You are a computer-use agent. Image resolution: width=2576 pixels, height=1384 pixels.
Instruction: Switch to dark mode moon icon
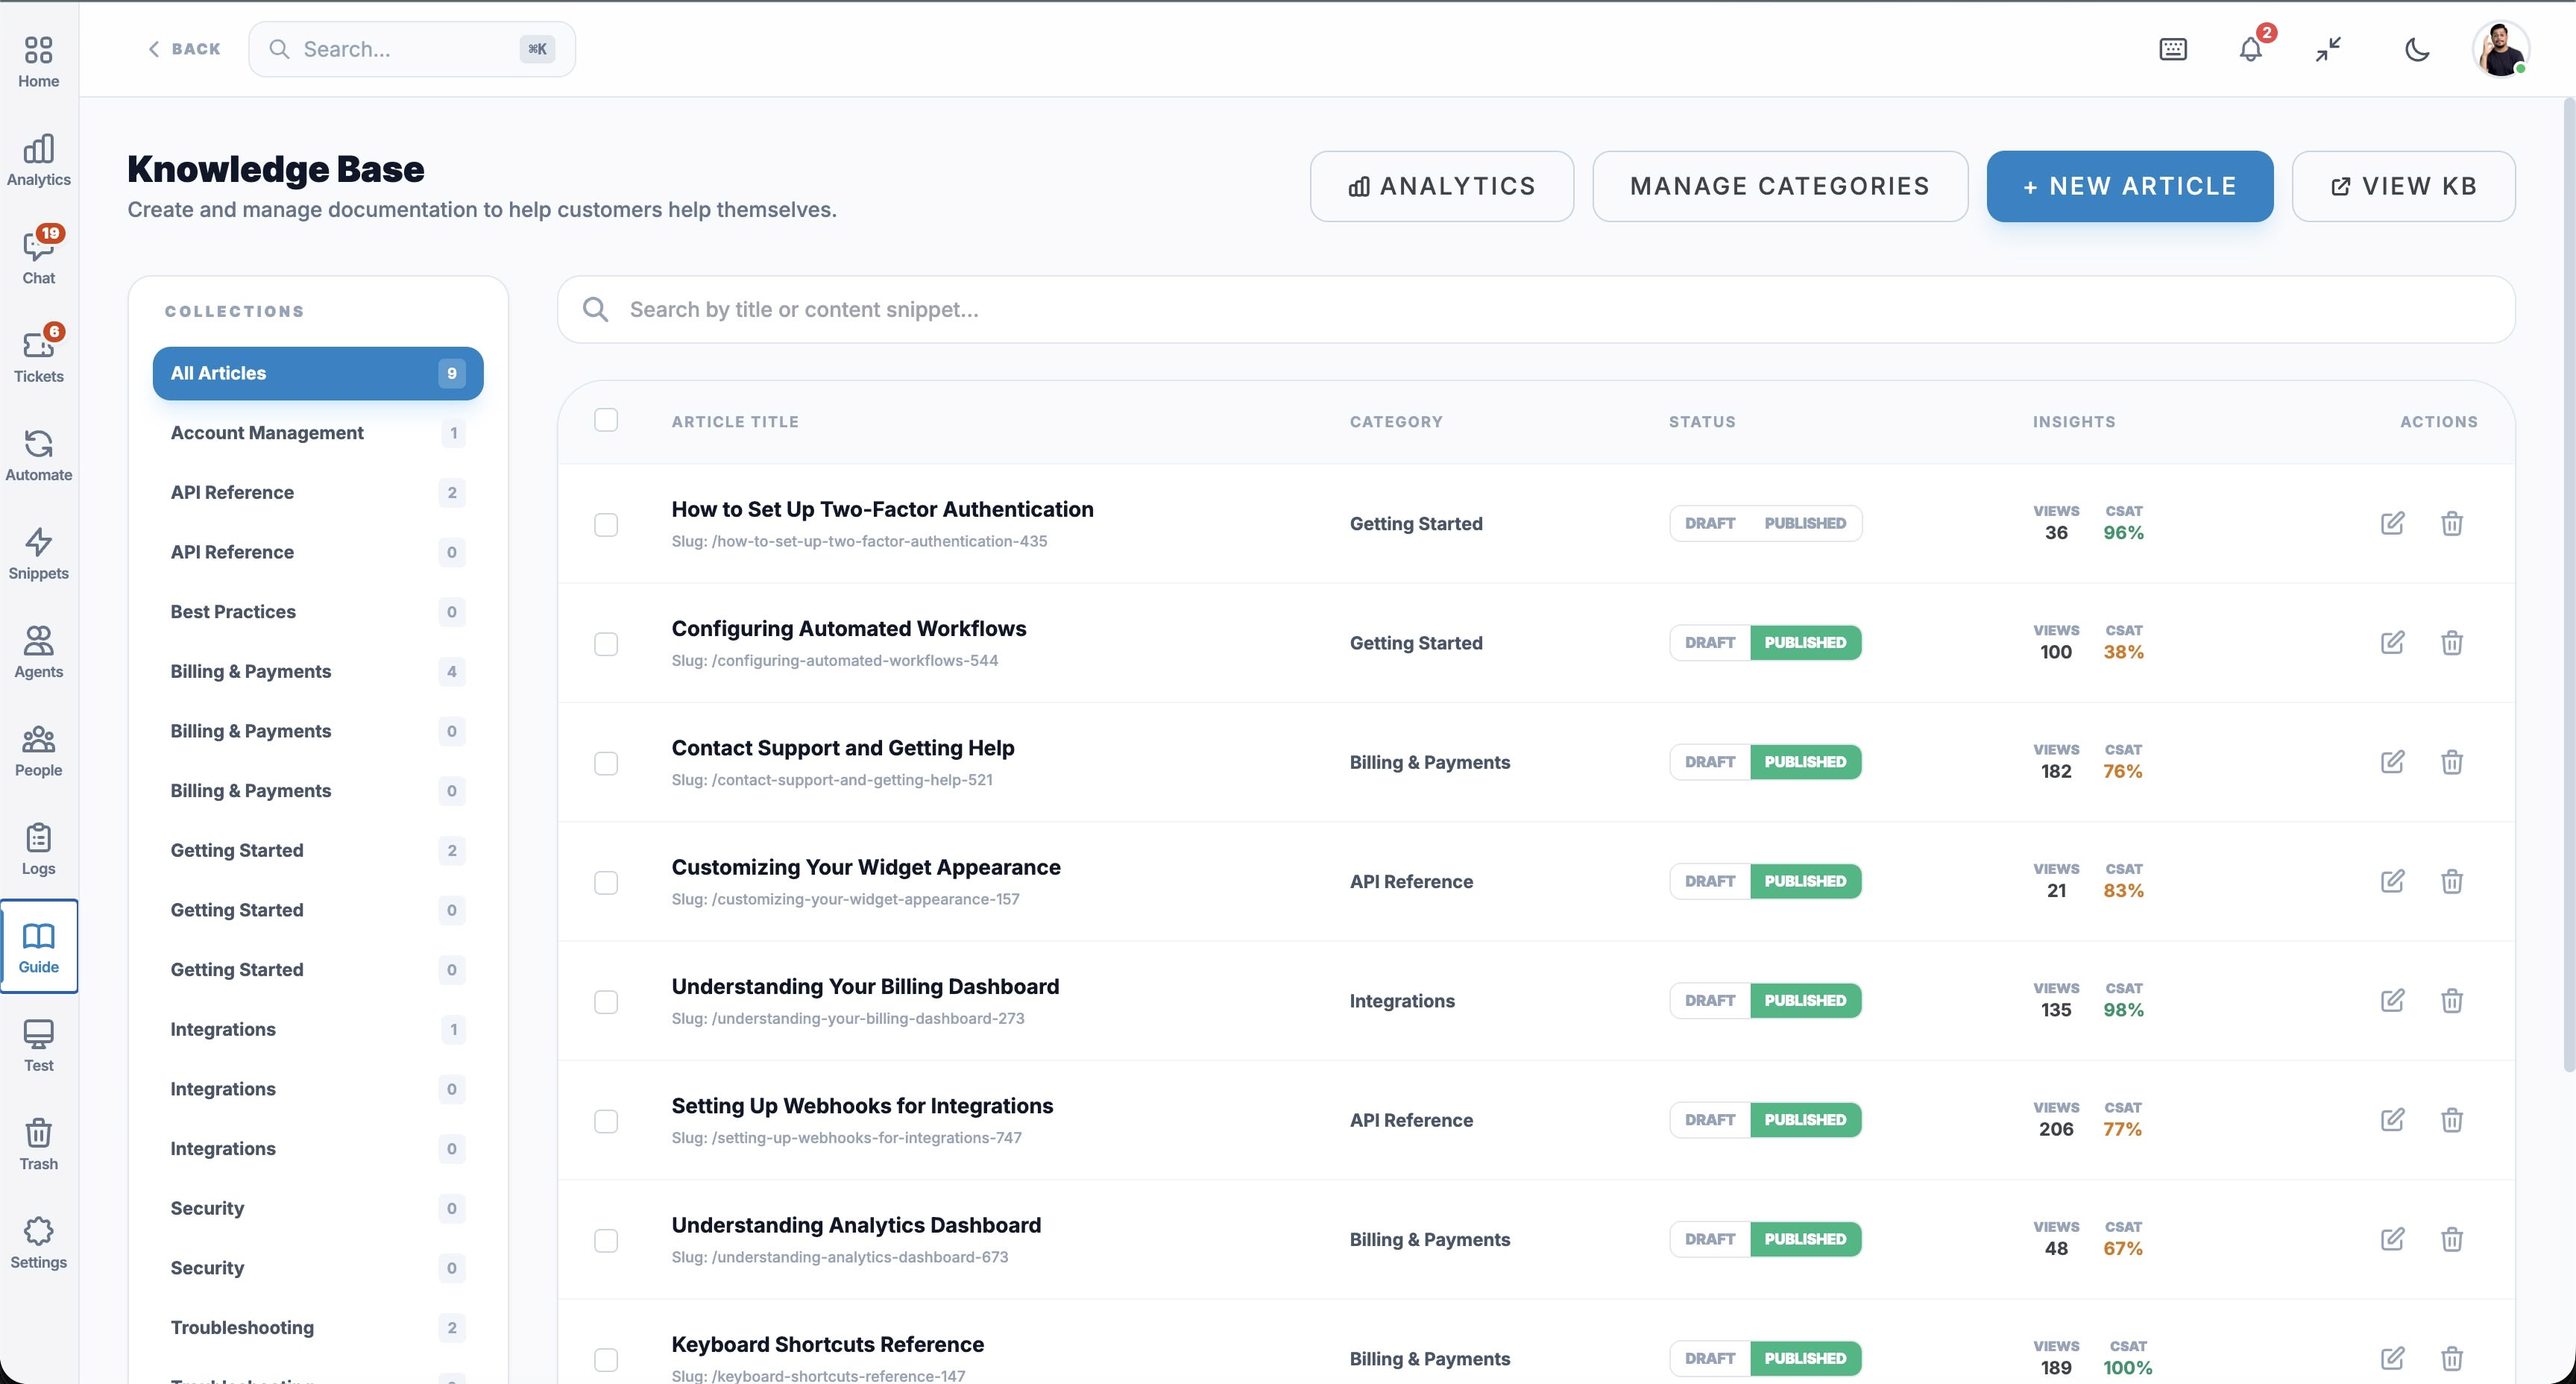point(2417,49)
